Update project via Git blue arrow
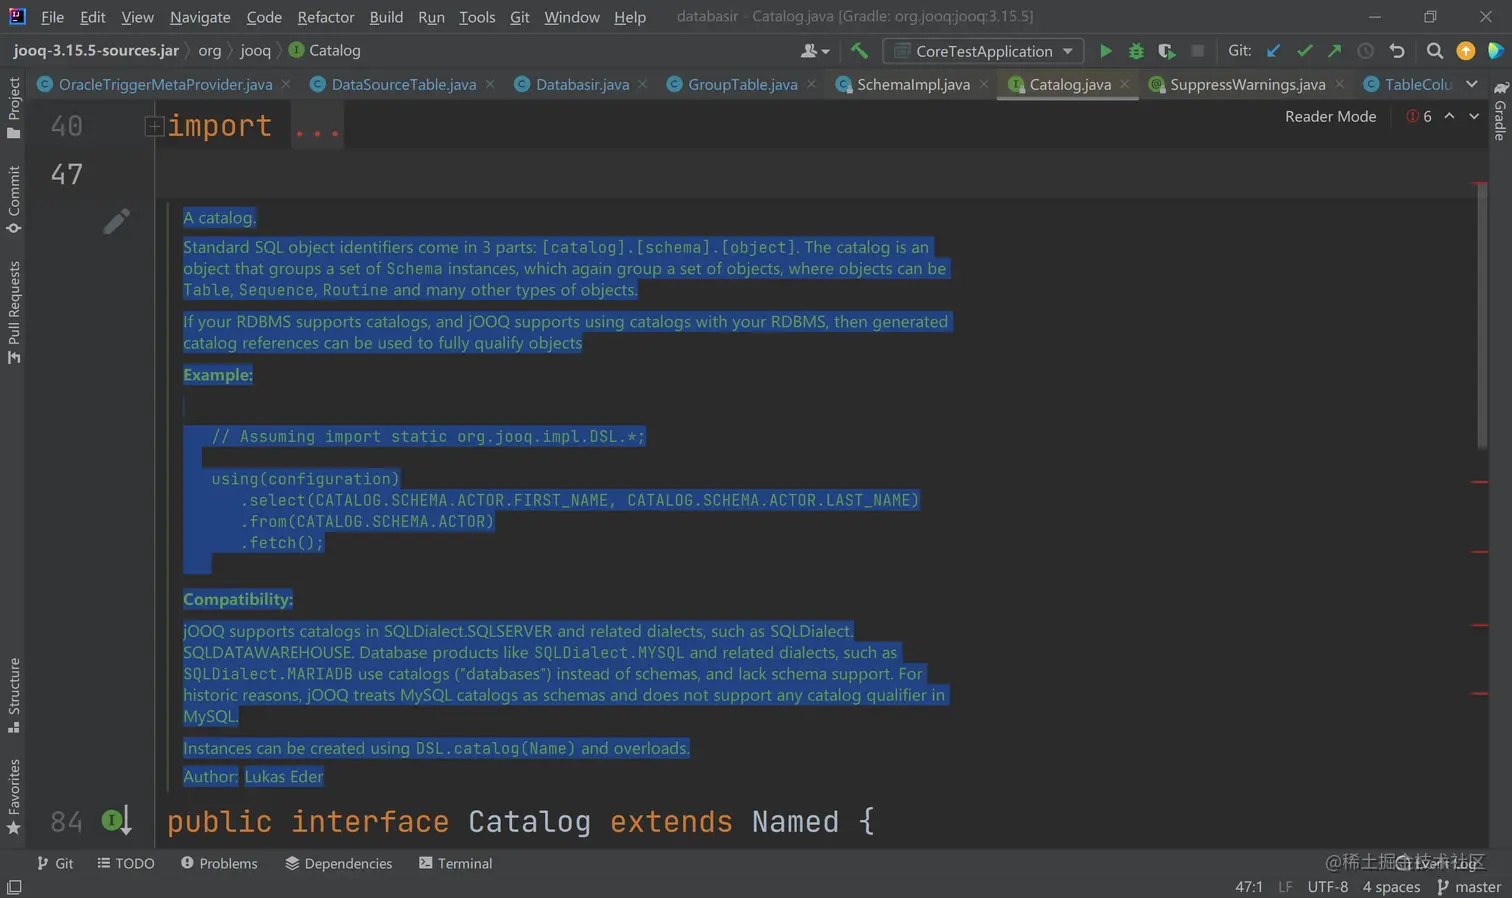The width and height of the screenshot is (1512, 898). coord(1273,51)
